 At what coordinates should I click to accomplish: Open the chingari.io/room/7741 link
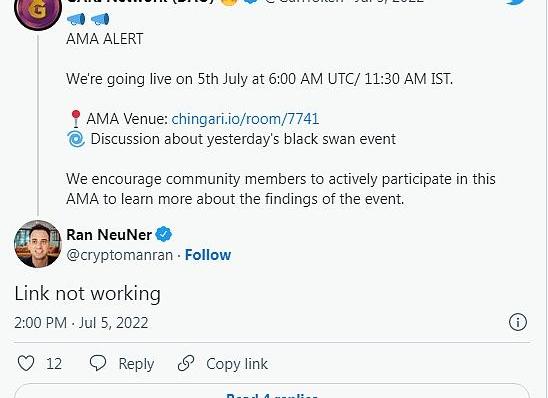[x=245, y=119]
